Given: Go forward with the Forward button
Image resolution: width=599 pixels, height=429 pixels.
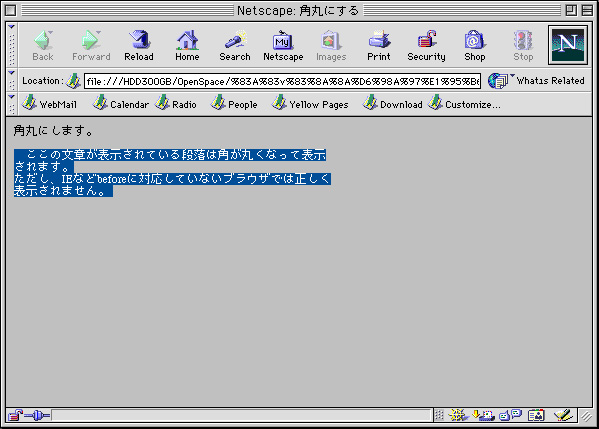Looking at the screenshot, I should pyautogui.click(x=91, y=45).
